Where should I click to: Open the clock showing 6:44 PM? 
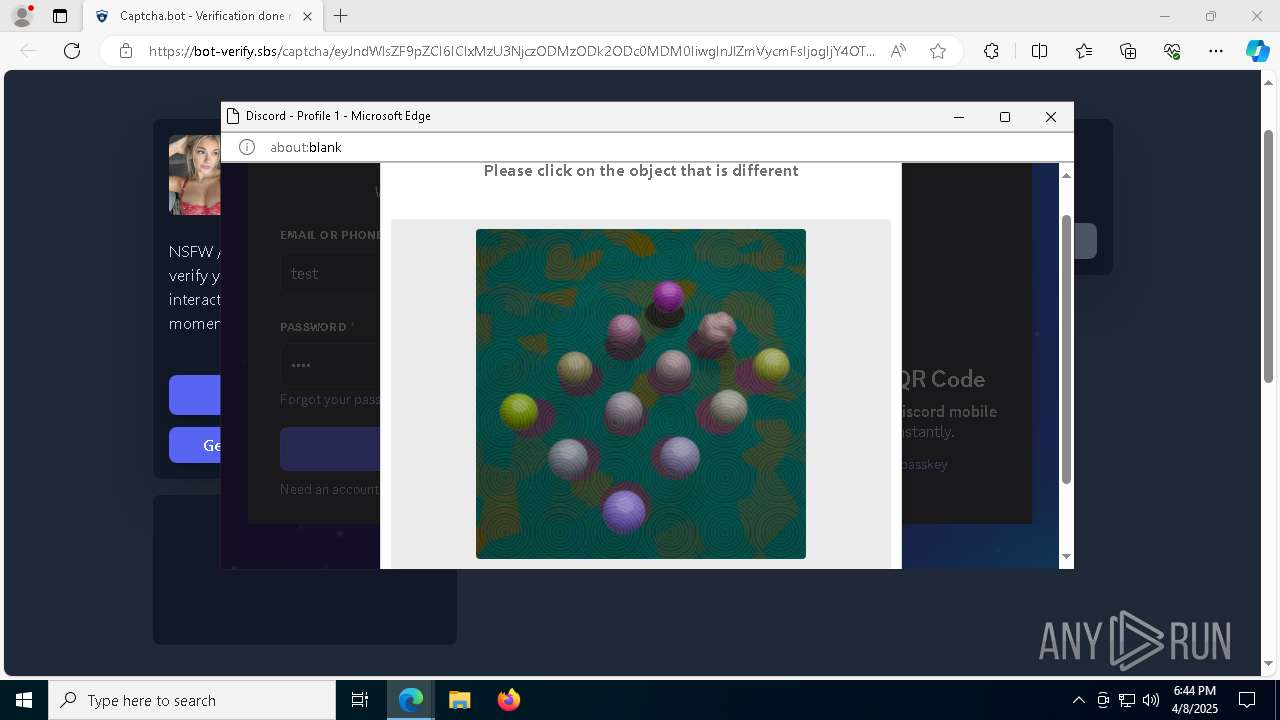click(x=1195, y=700)
